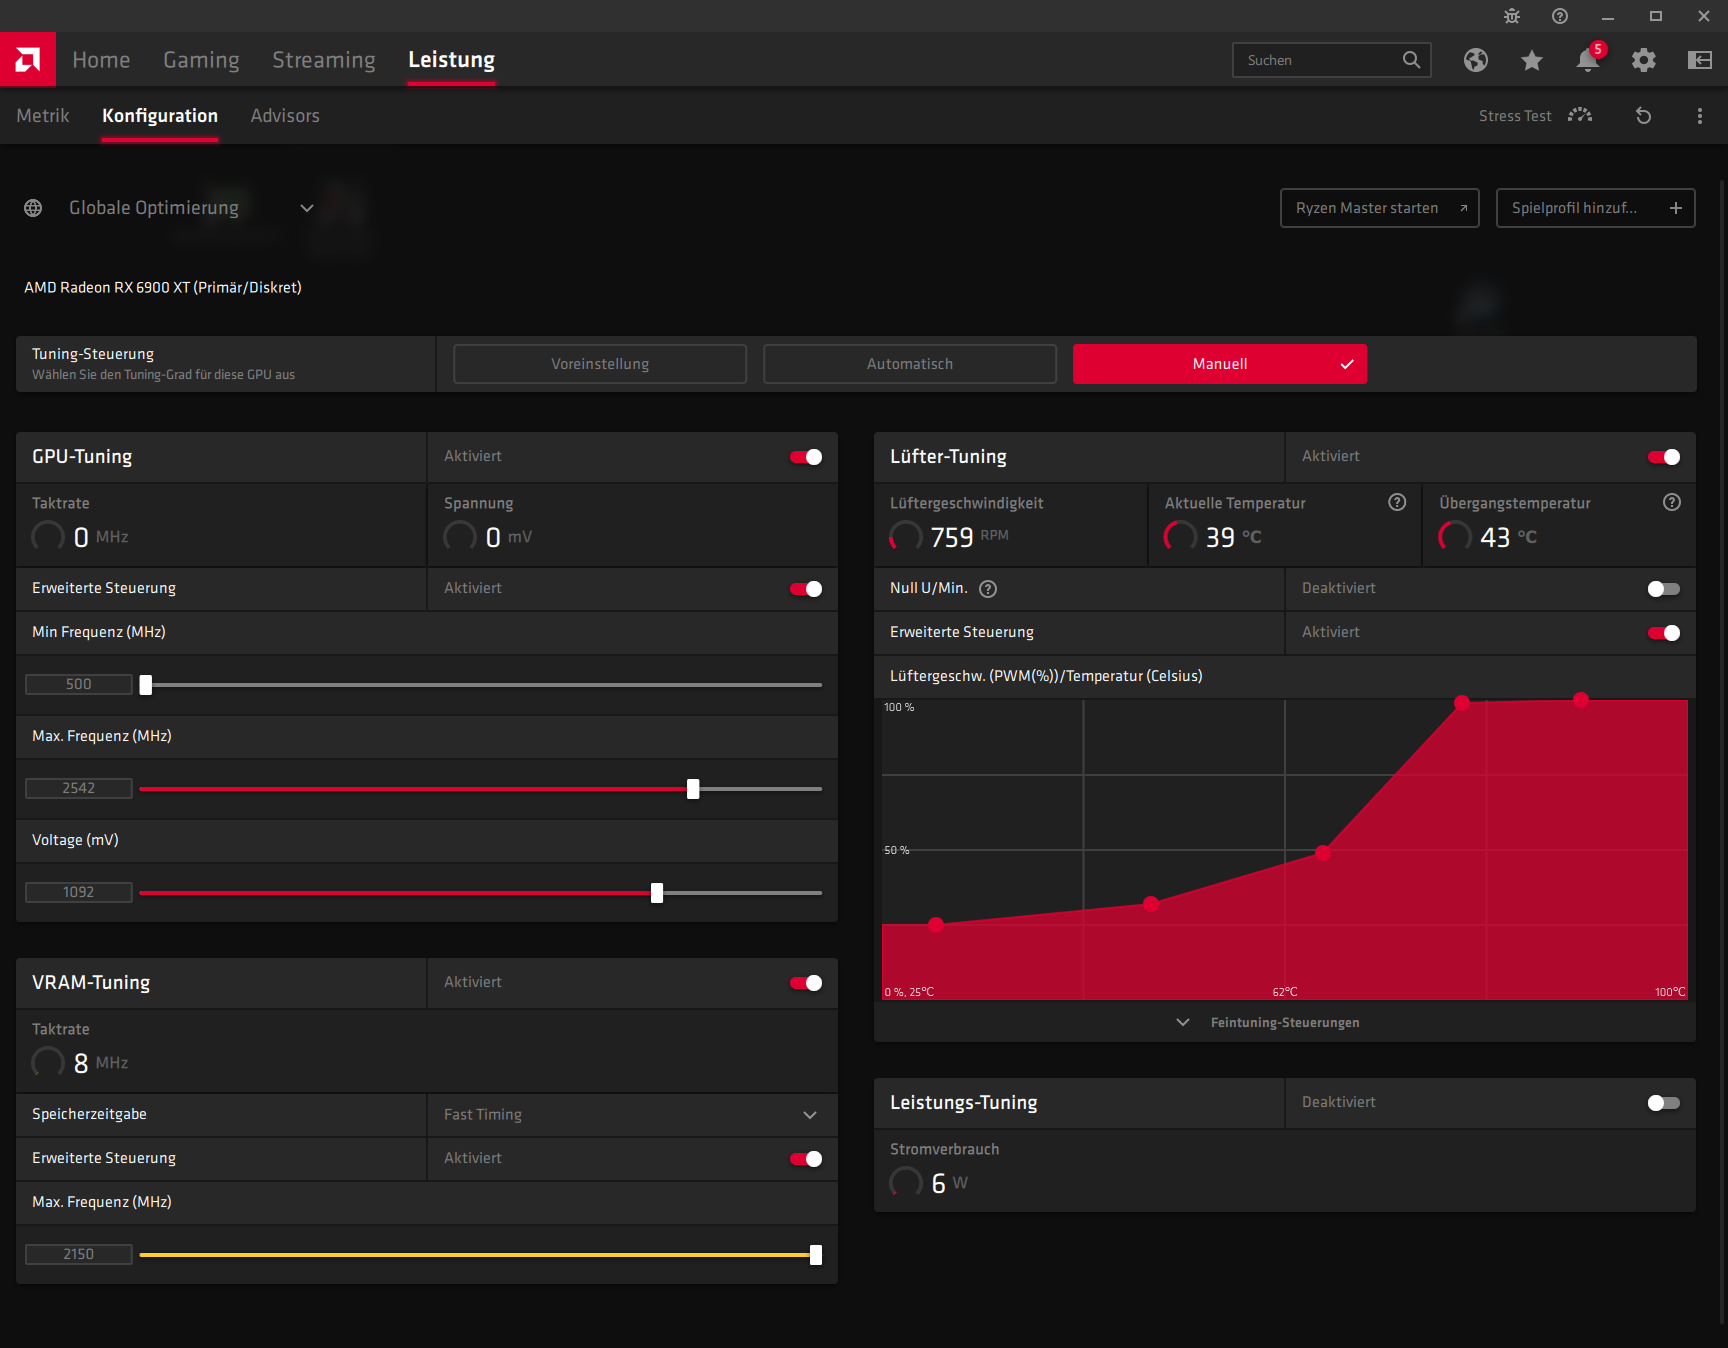Toggle GPU Erweiterte Steuerung switch
This screenshot has height=1348, width=1728.
point(806,589)
